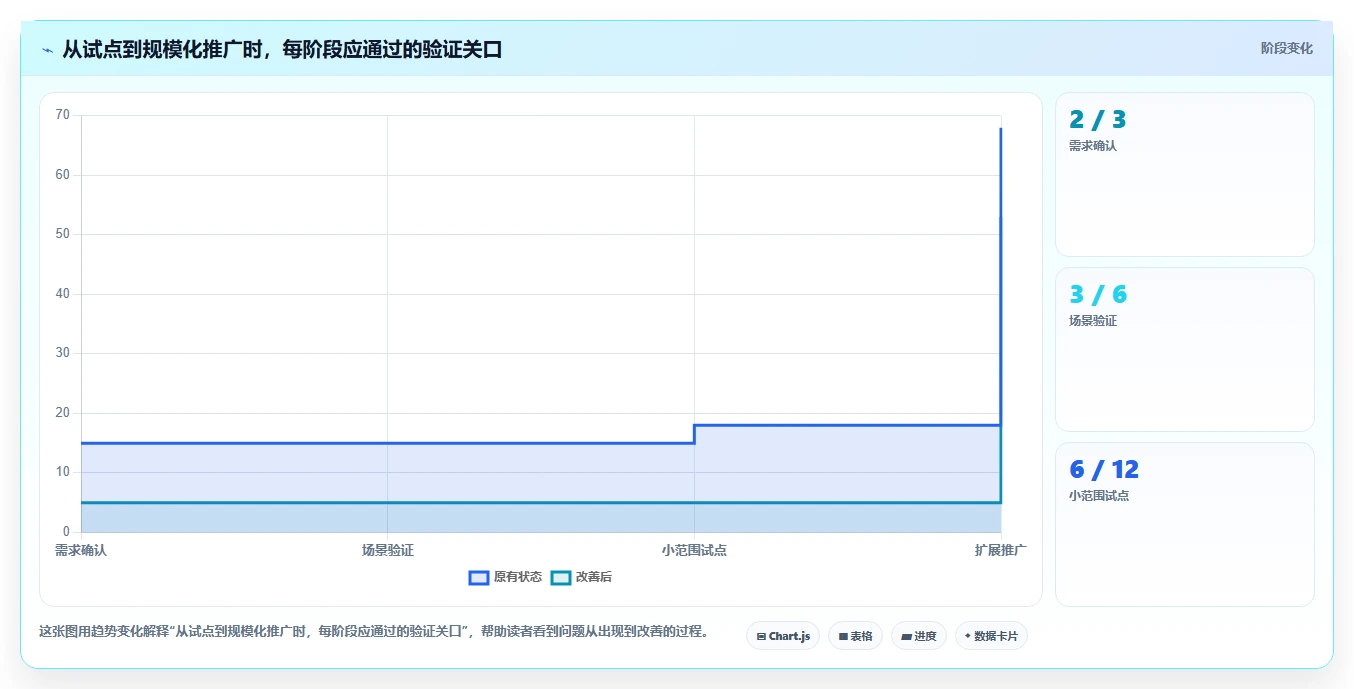Click the icon inside the 进度 tag
The width and height of the screenshot is (1354, 689).
[906, 636]
